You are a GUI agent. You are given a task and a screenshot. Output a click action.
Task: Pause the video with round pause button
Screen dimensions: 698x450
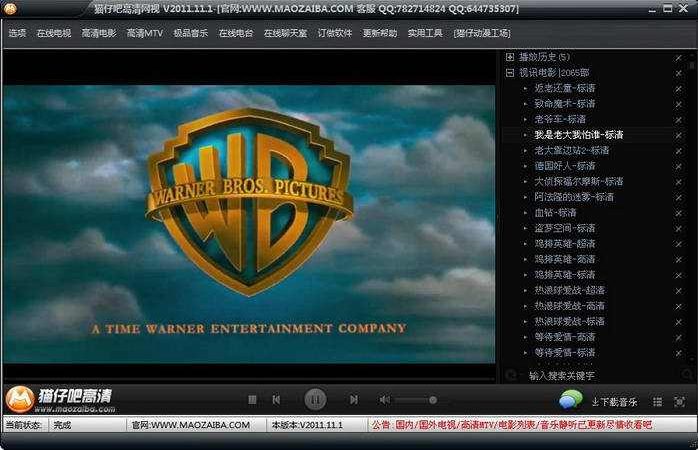tap(315, 399)
